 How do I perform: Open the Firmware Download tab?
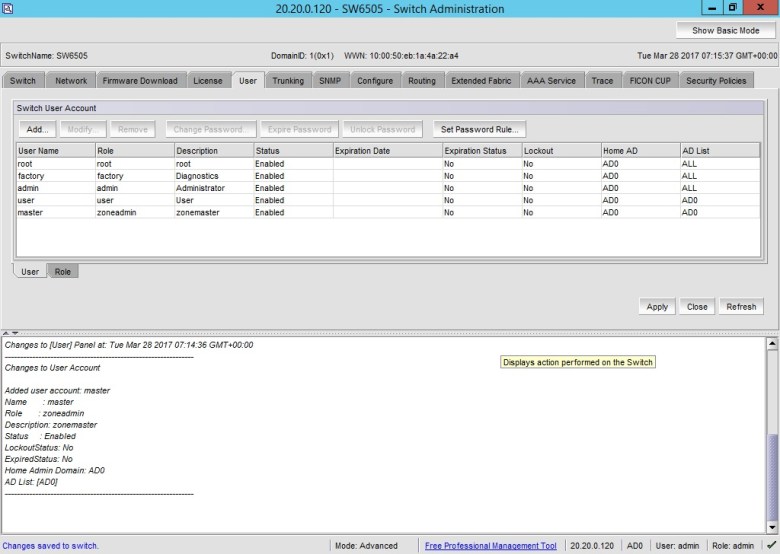tap(140, 81)
